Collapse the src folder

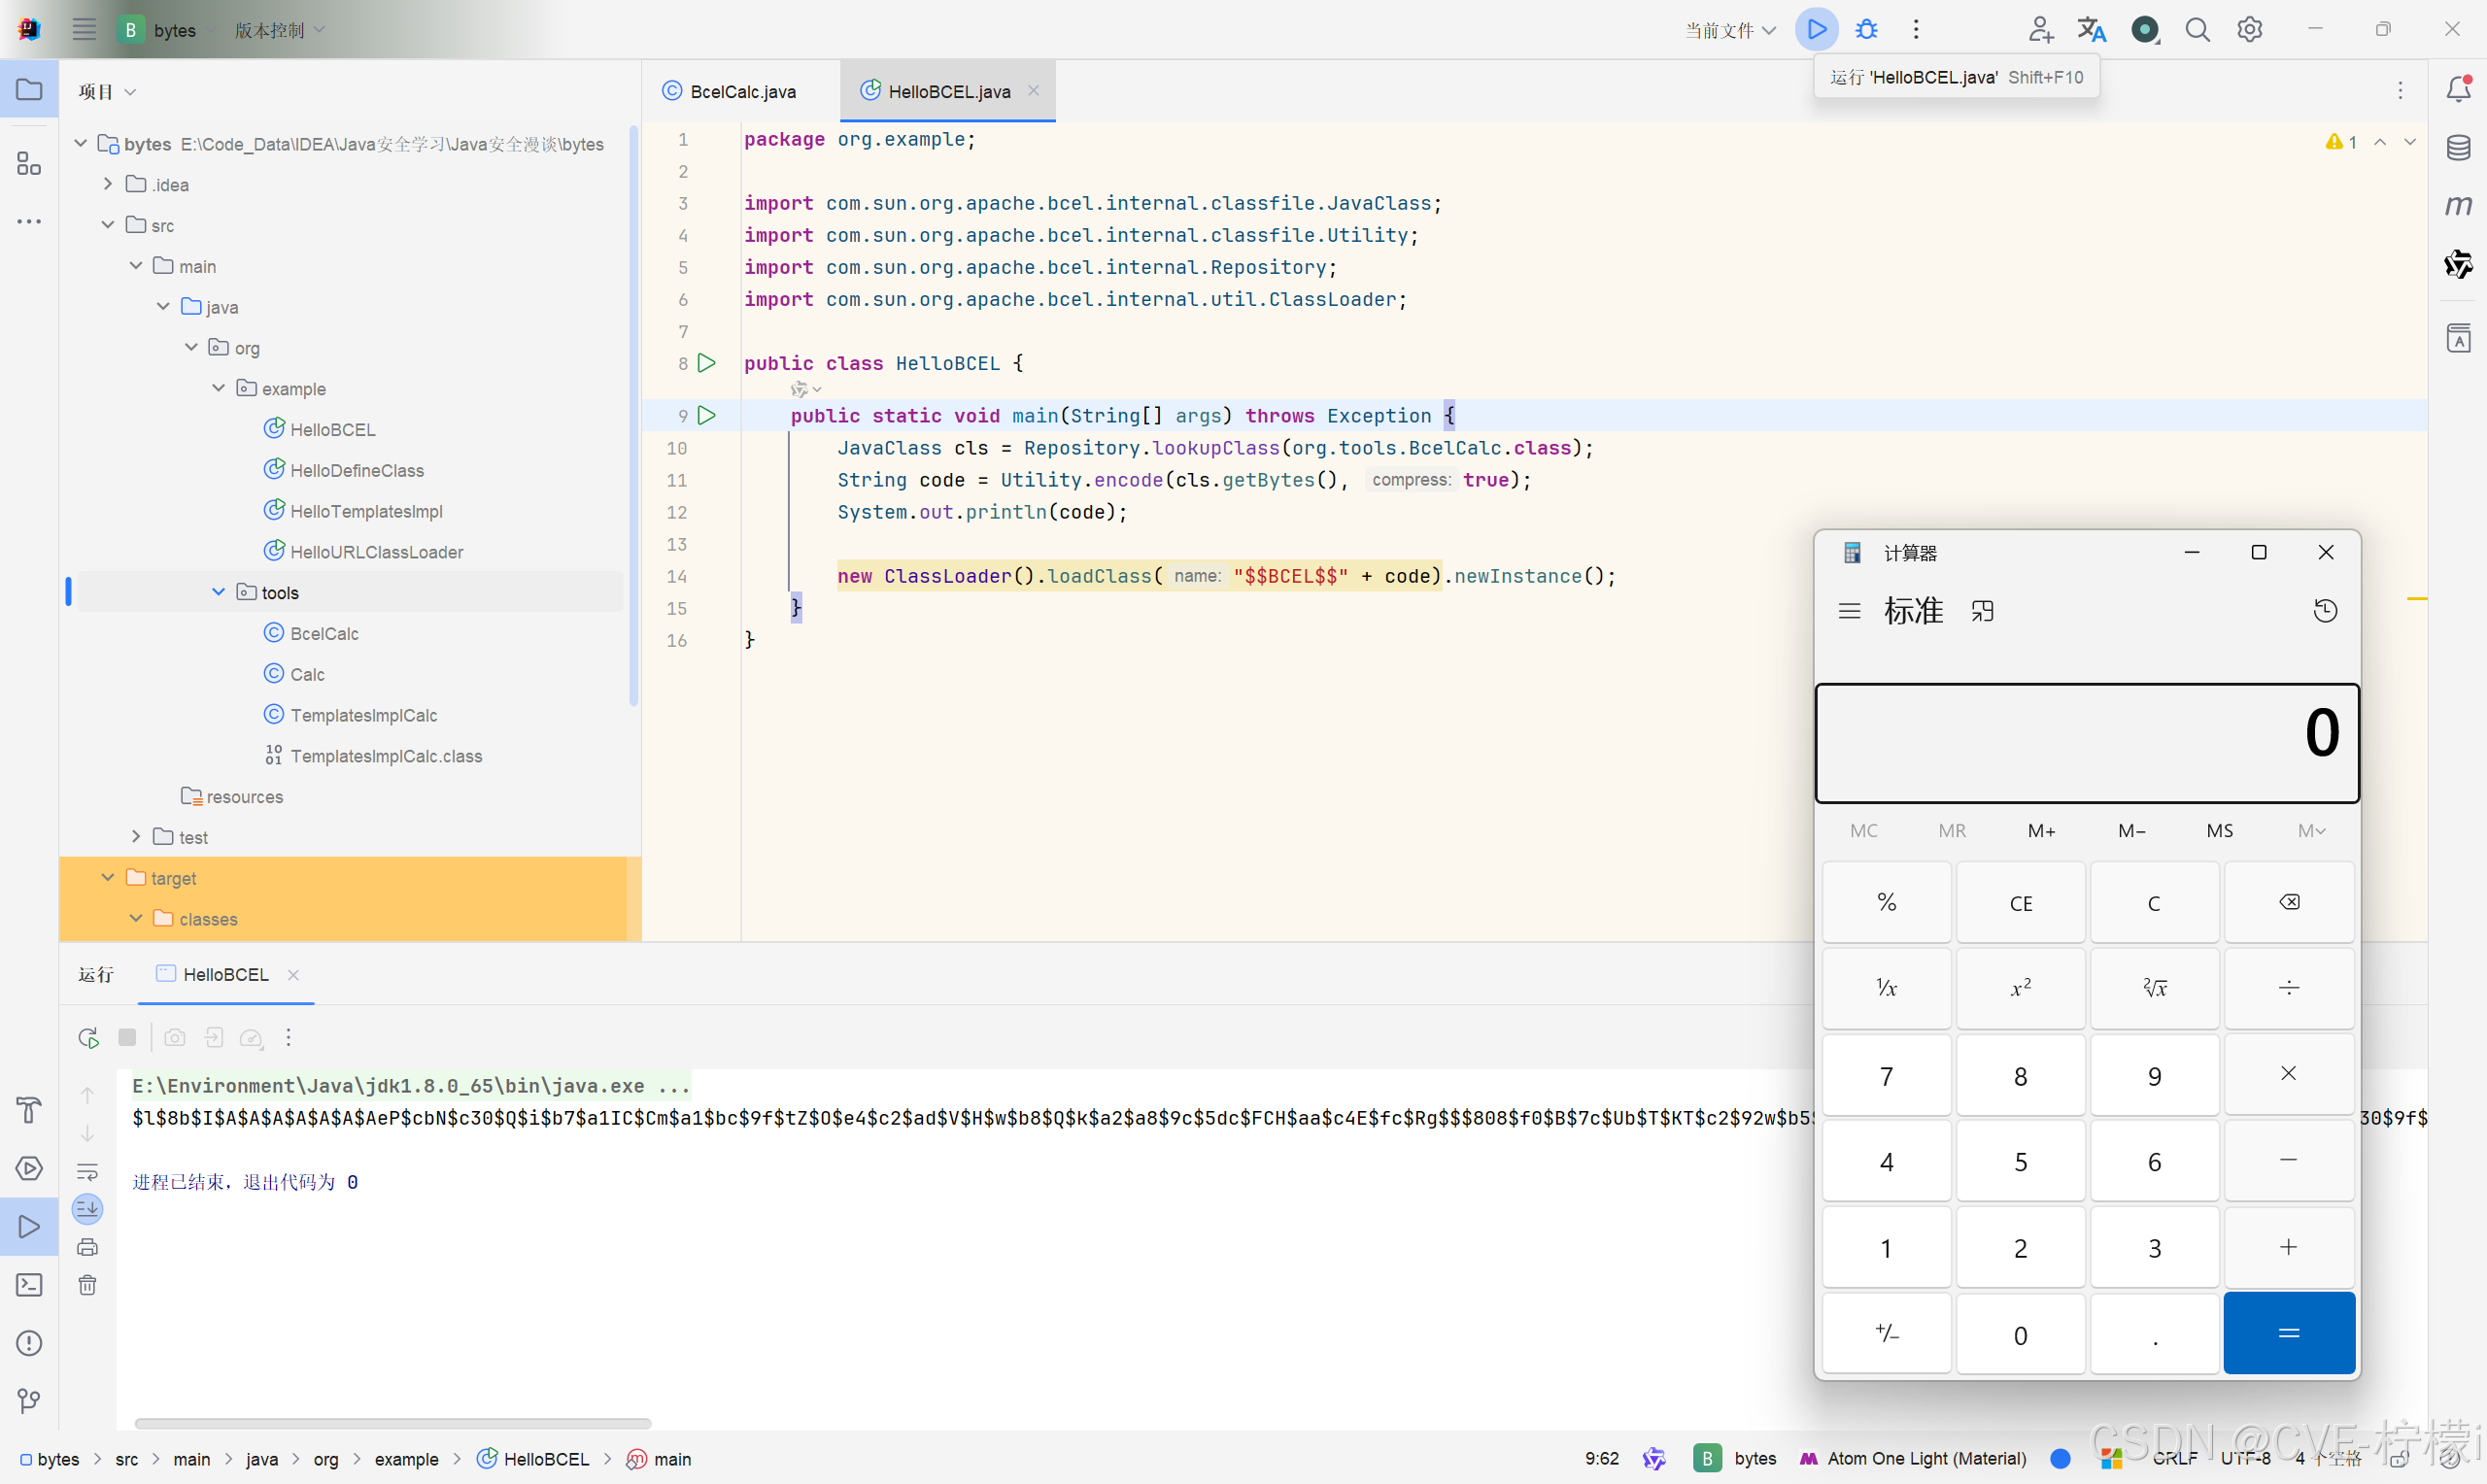(x=108, y=225)
